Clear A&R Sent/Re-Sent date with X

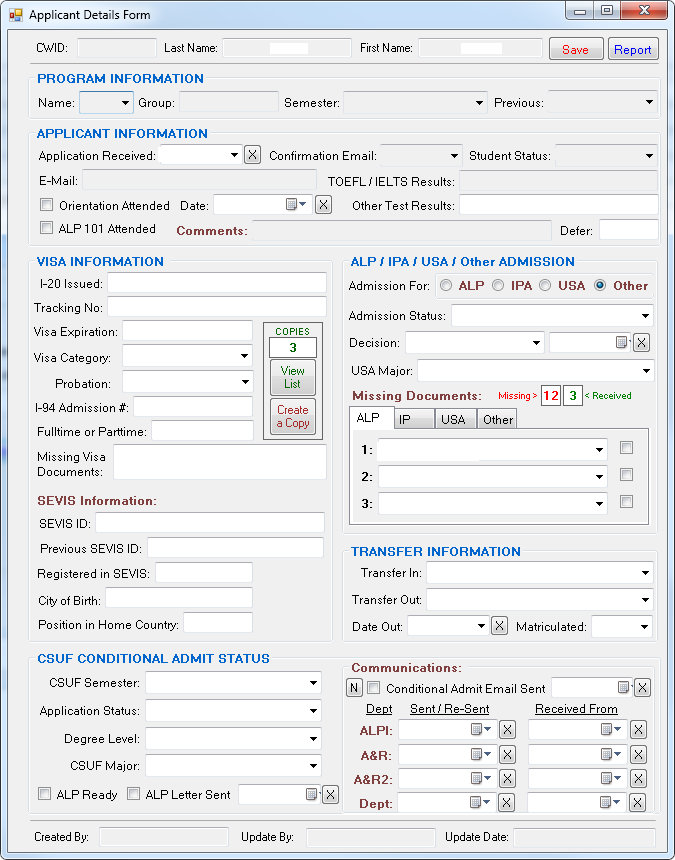coord(507,755)
